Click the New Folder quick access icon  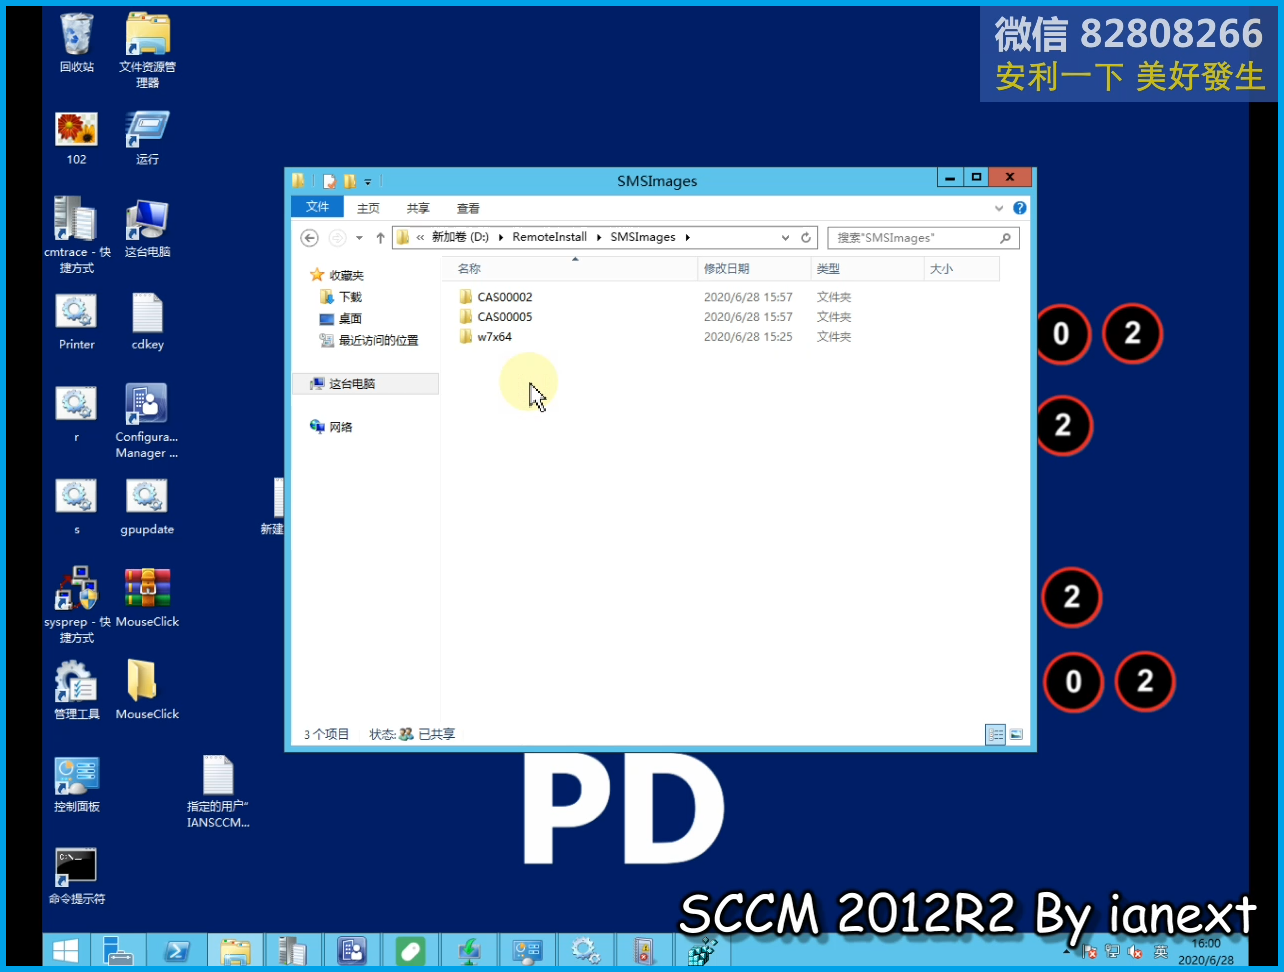pyautogui.click(x=349, y=181)
